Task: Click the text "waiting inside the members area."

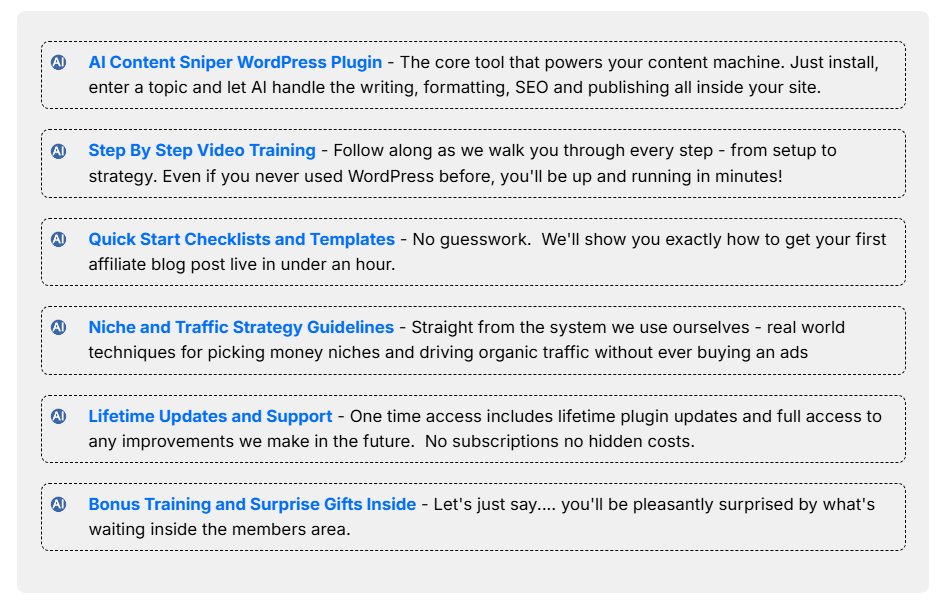Action: (219, 530)
